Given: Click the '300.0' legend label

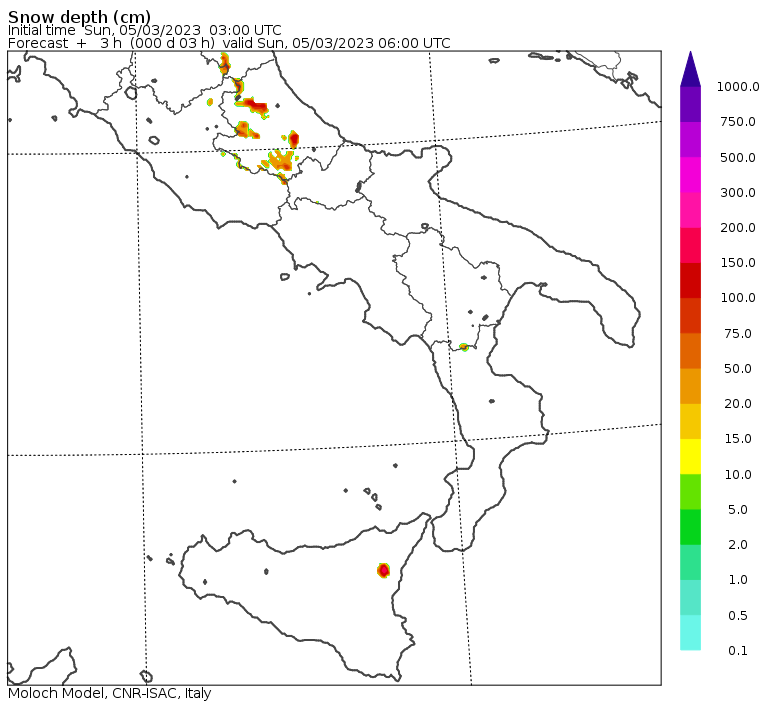Looking at the screenshot, I should click(x=738, y=192).
